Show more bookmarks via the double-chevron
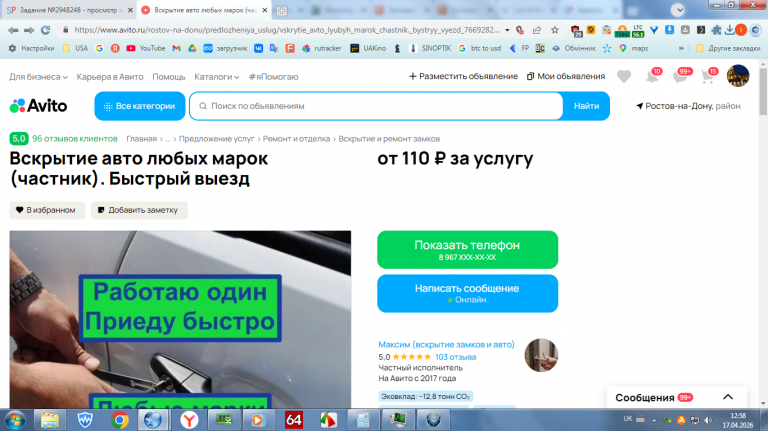Image resolution: width=768 pixels, height=431 pixels. (681, 48)
